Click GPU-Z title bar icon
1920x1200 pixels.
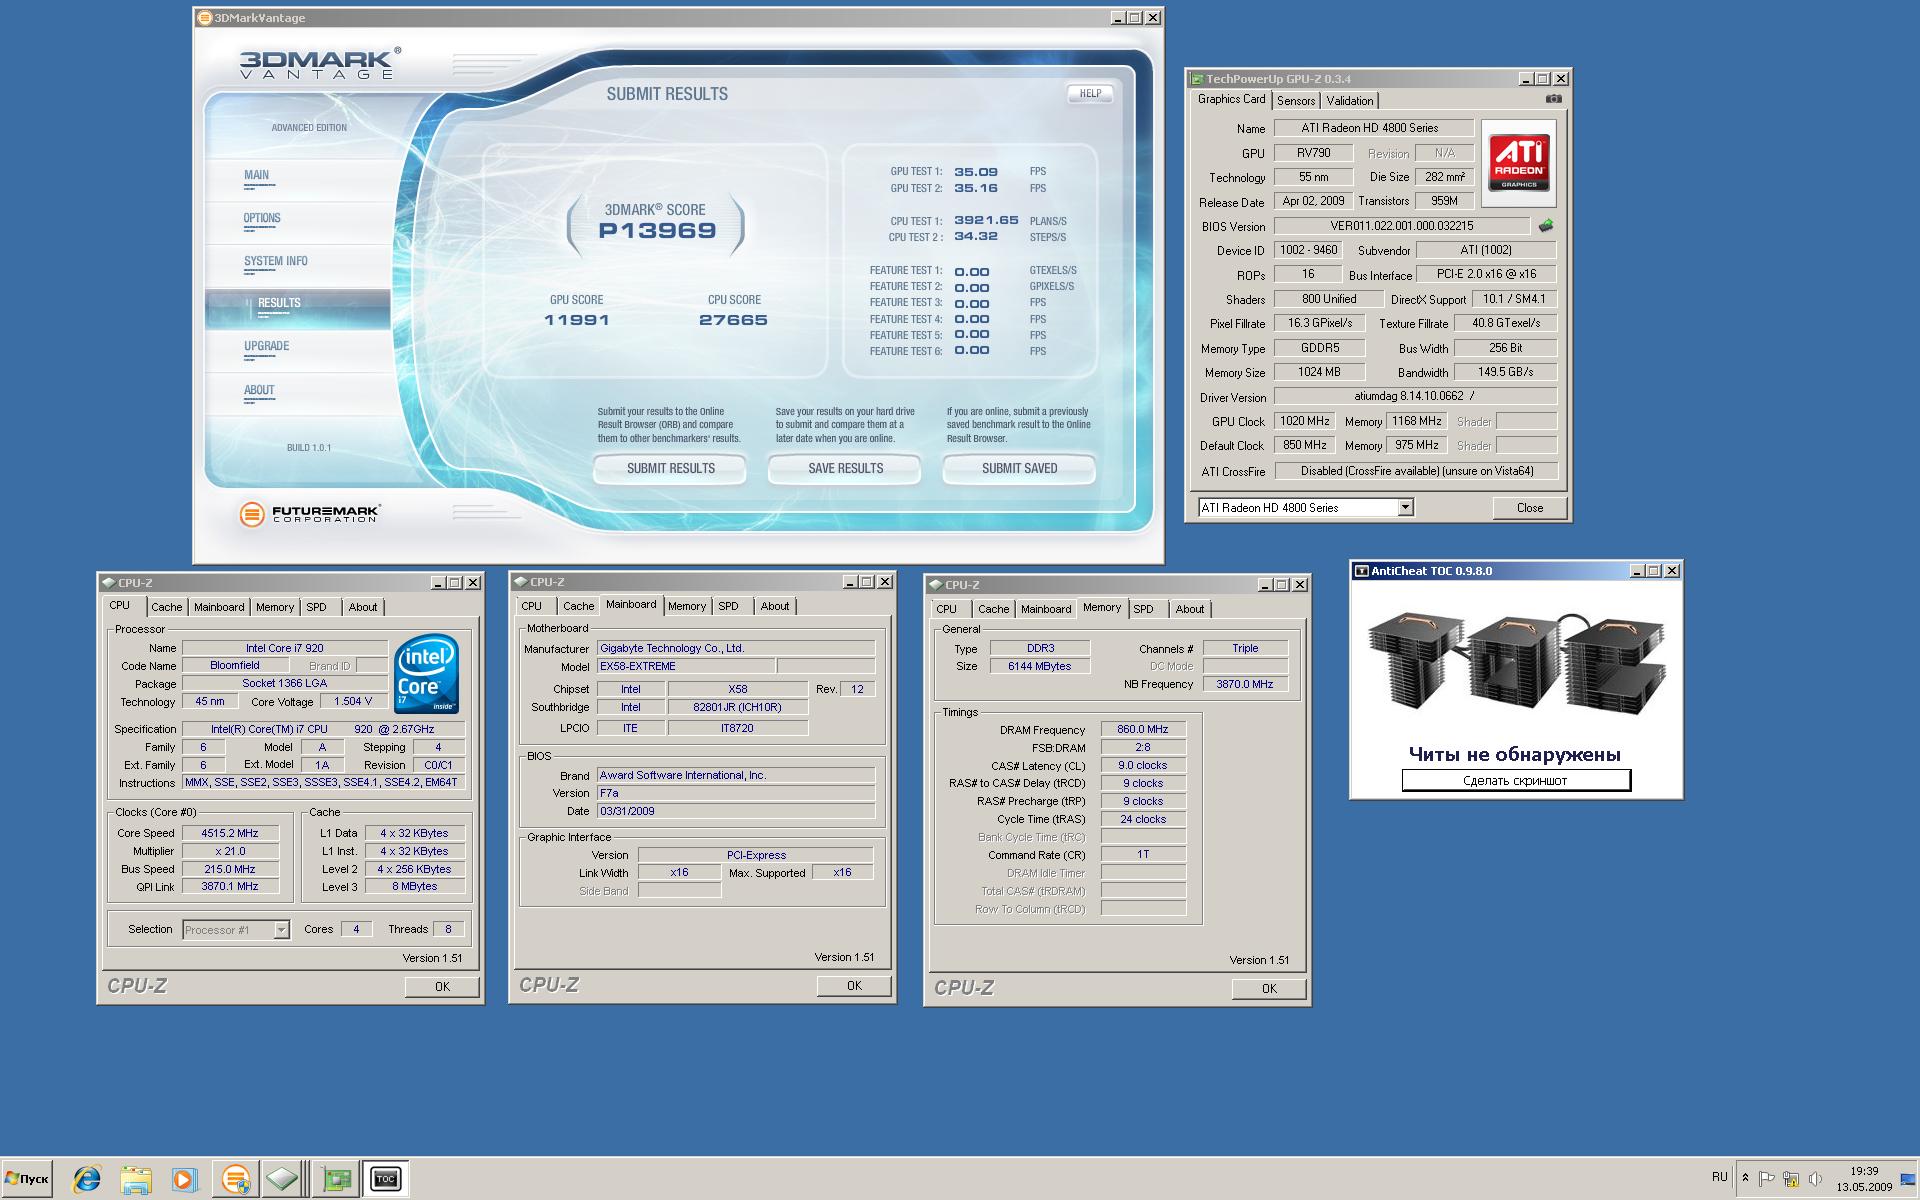tap(1197, 79)
